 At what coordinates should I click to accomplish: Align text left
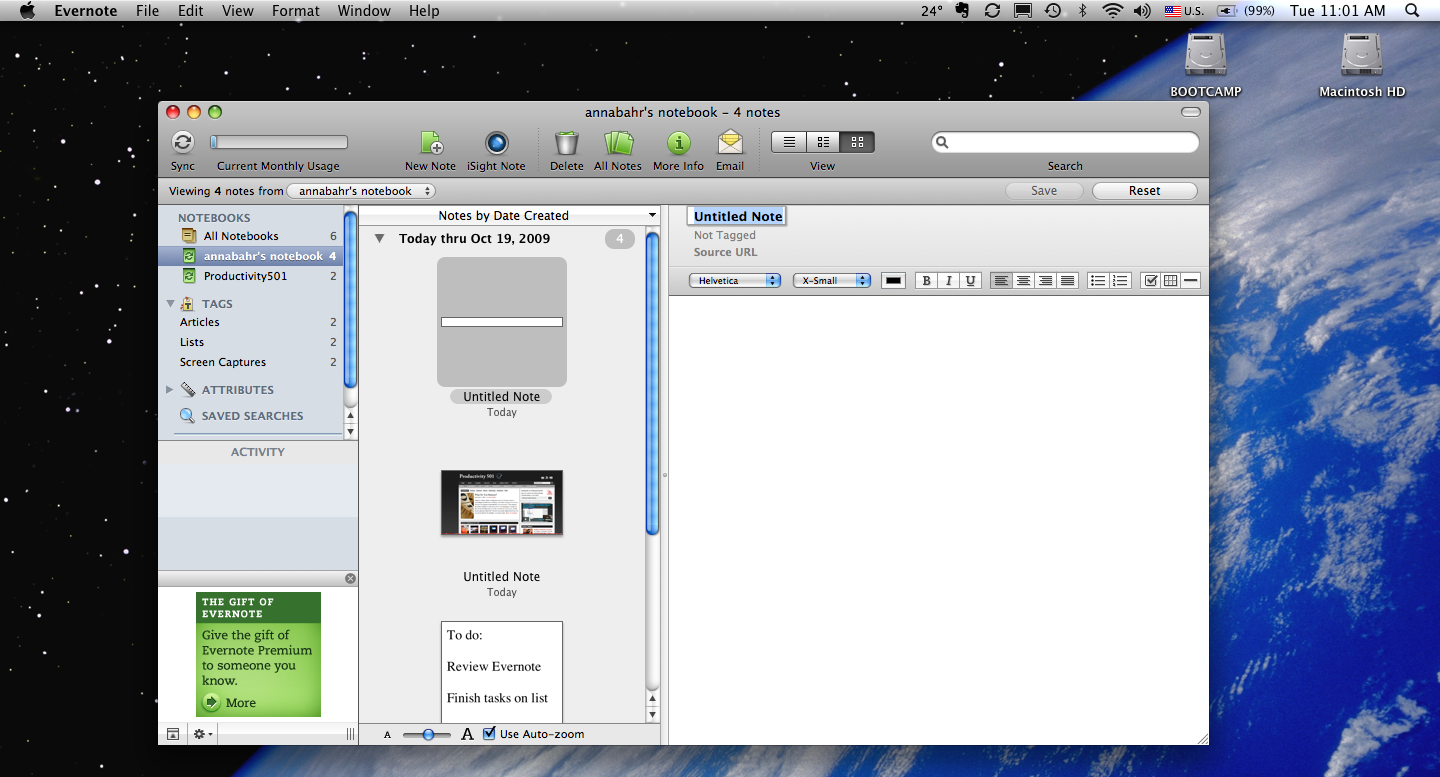1001,281
